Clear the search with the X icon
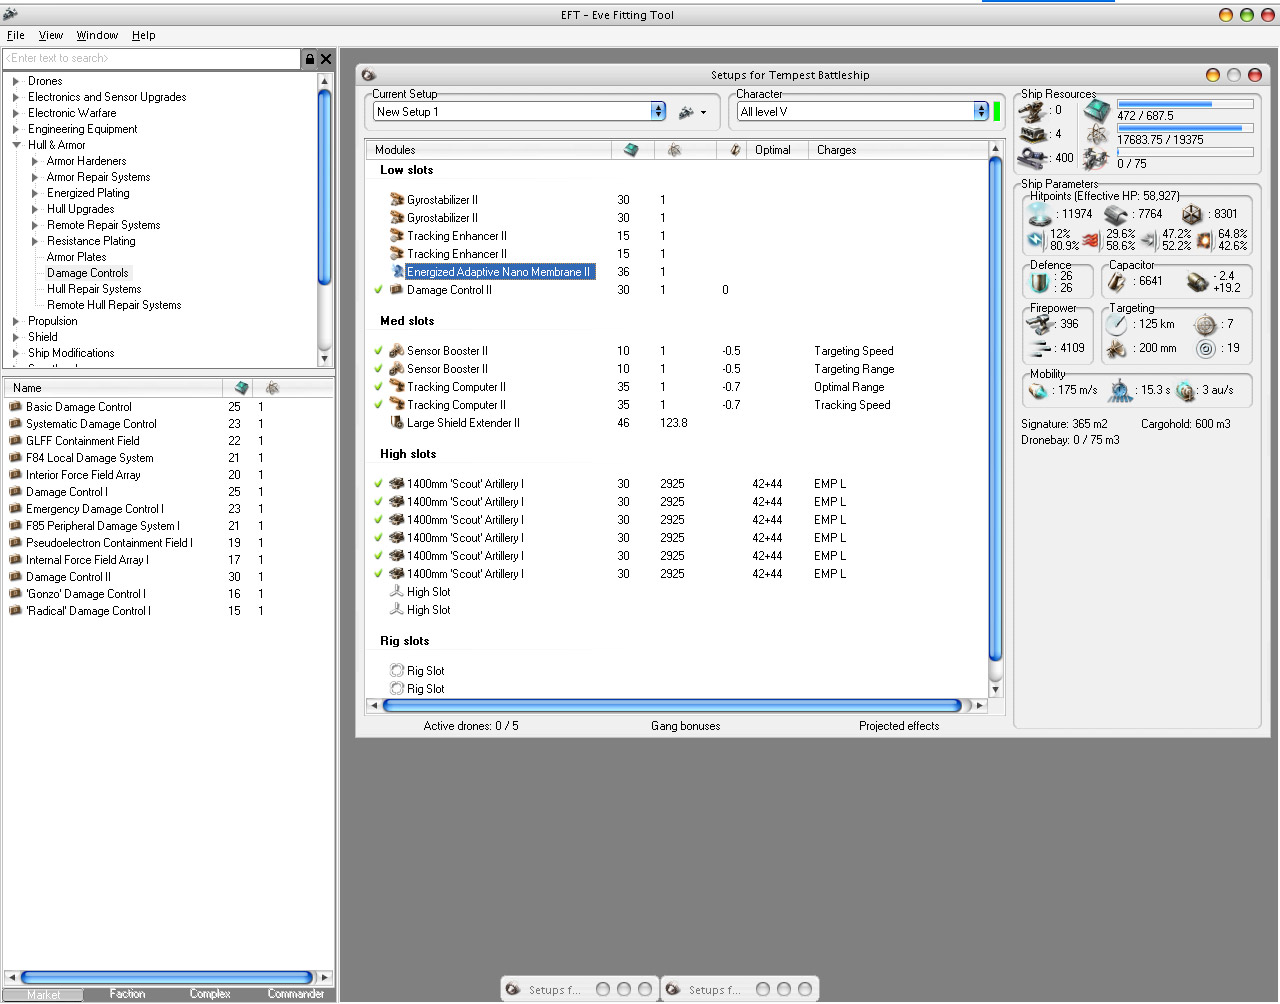The height and width of the screenshot is (1004, 1280). [x=326, y=59]
